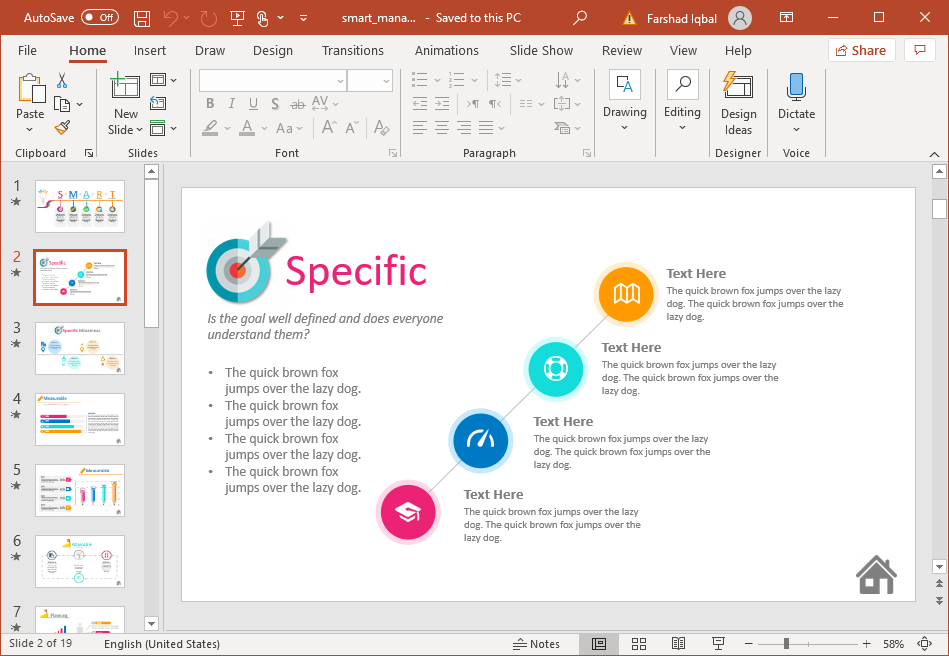Open the Transitions ribbon tab
Image resolution: width=949 pixels, height=656 pixels.
coord(352,51)
